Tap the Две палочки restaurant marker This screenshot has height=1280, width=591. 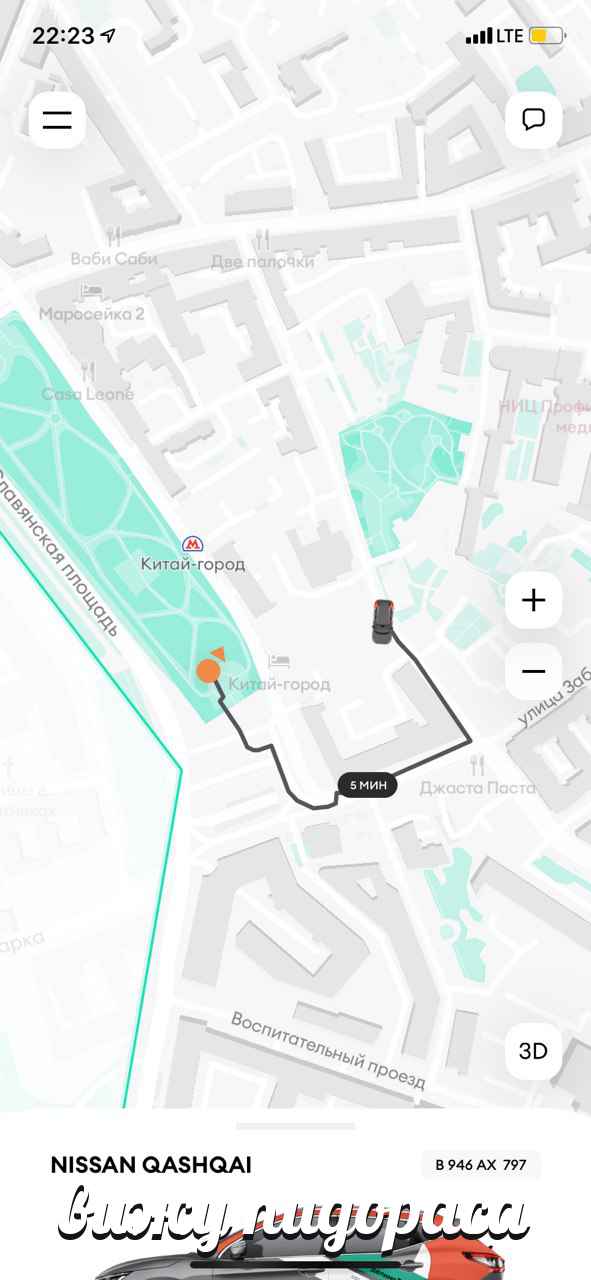(x=262, y=239)
